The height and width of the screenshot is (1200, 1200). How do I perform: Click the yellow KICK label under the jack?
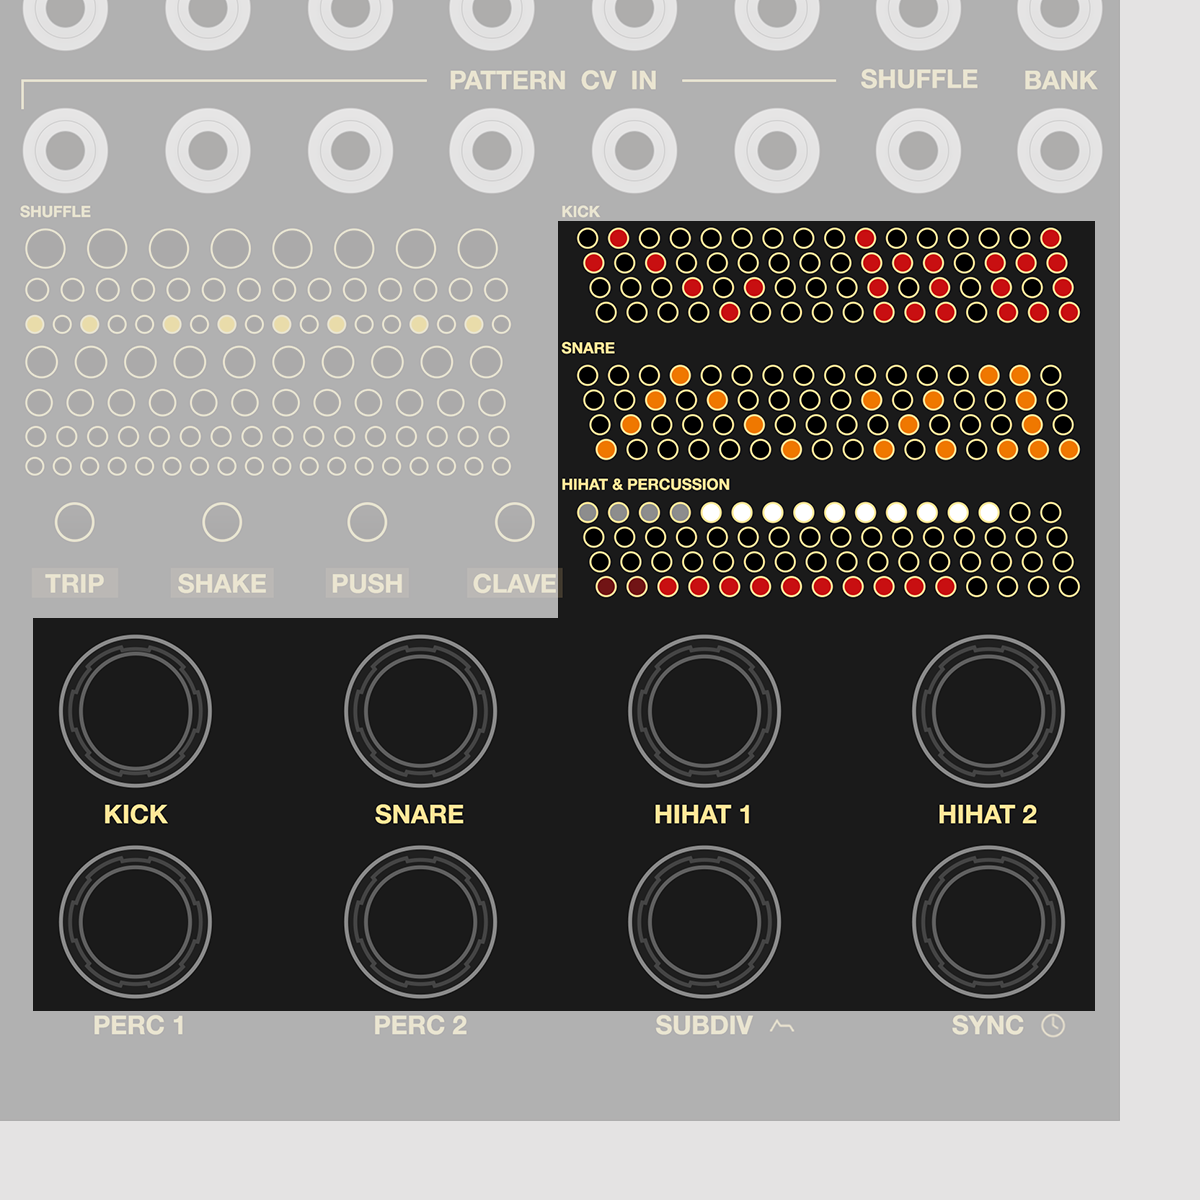point(135,814)
